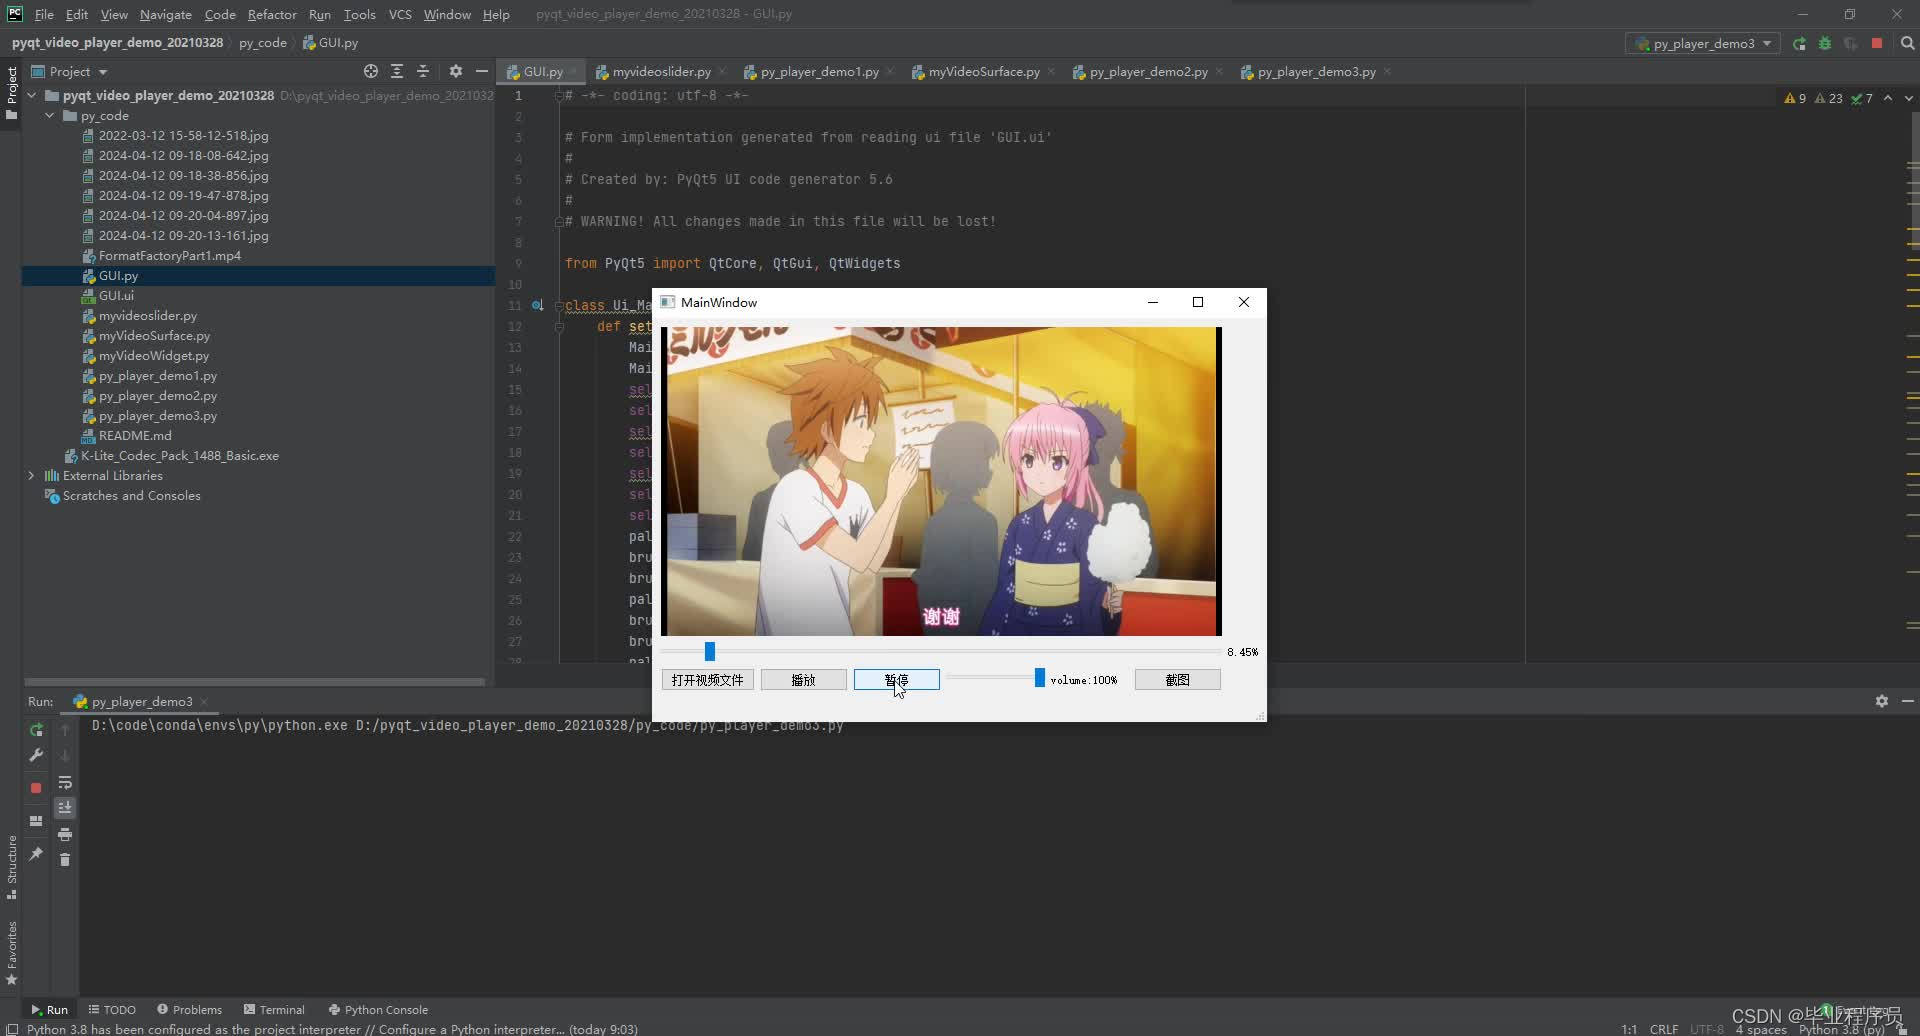Select myVideoWidget.py in project tree

tap(154, 355)
